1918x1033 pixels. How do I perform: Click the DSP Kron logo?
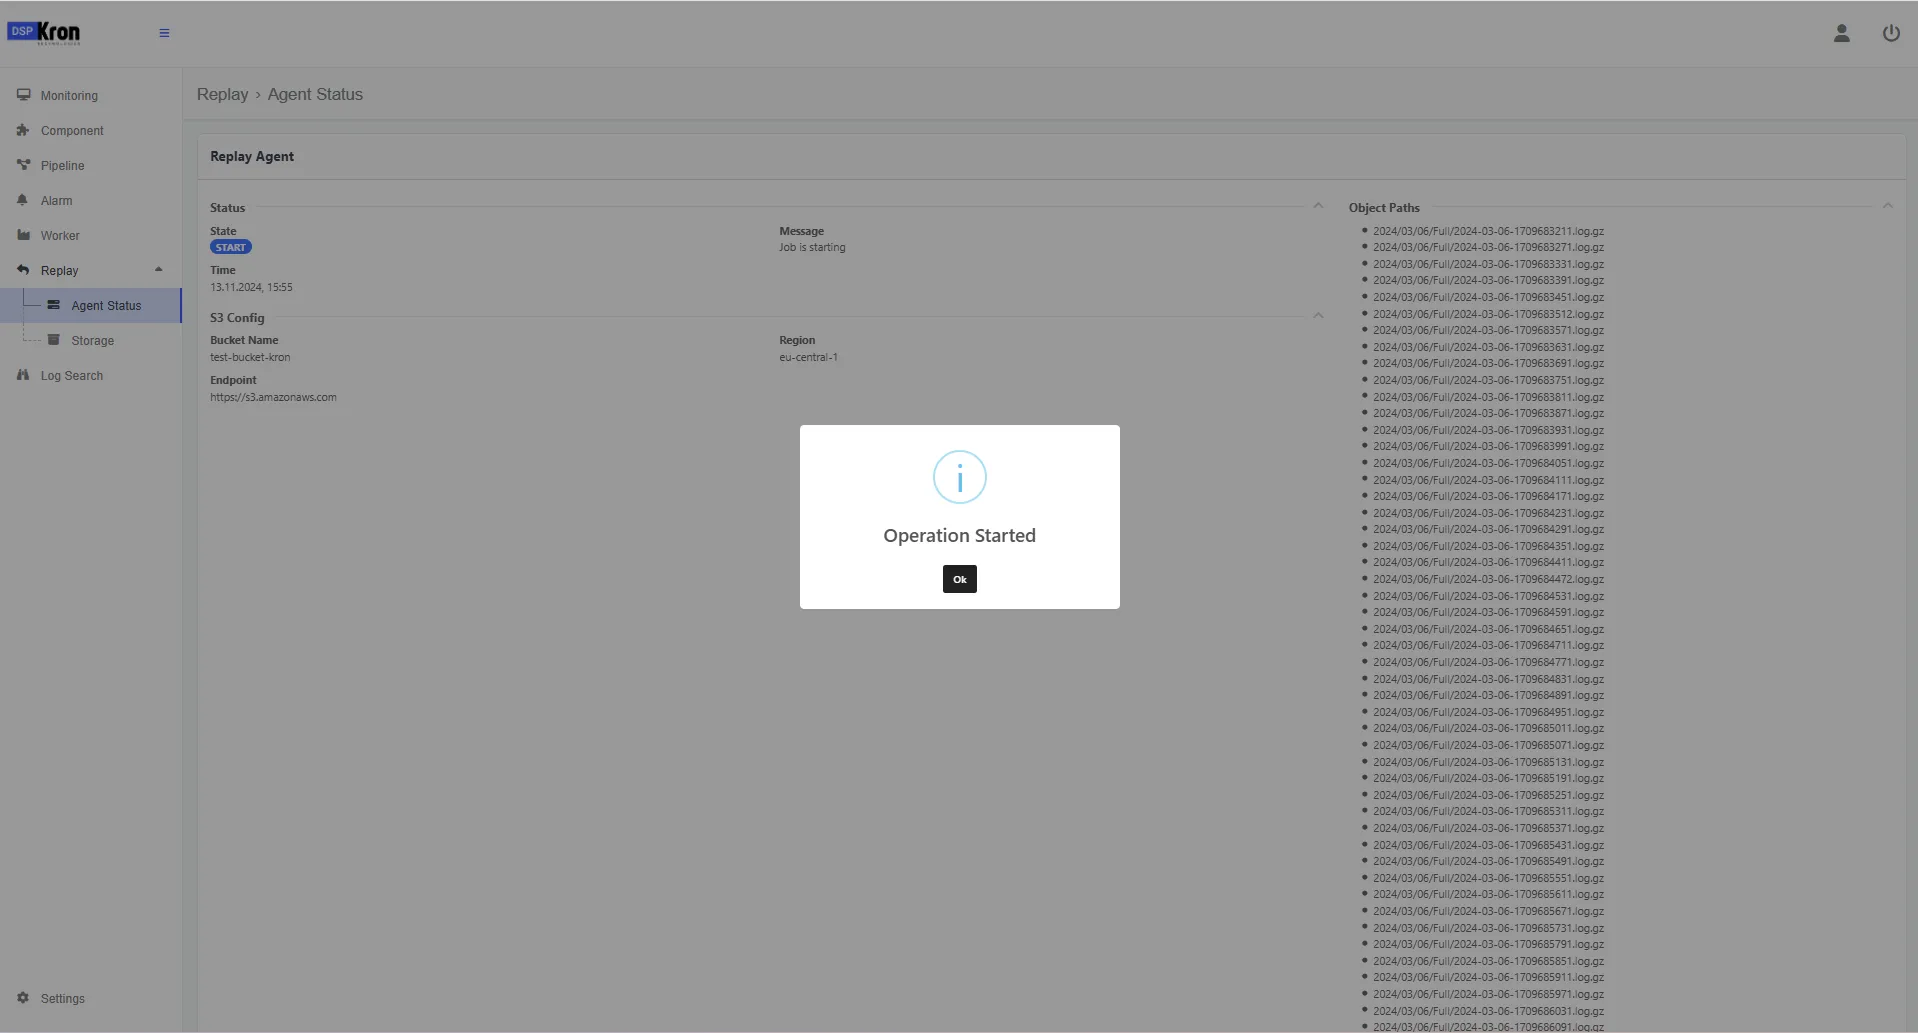pos(44,33)
